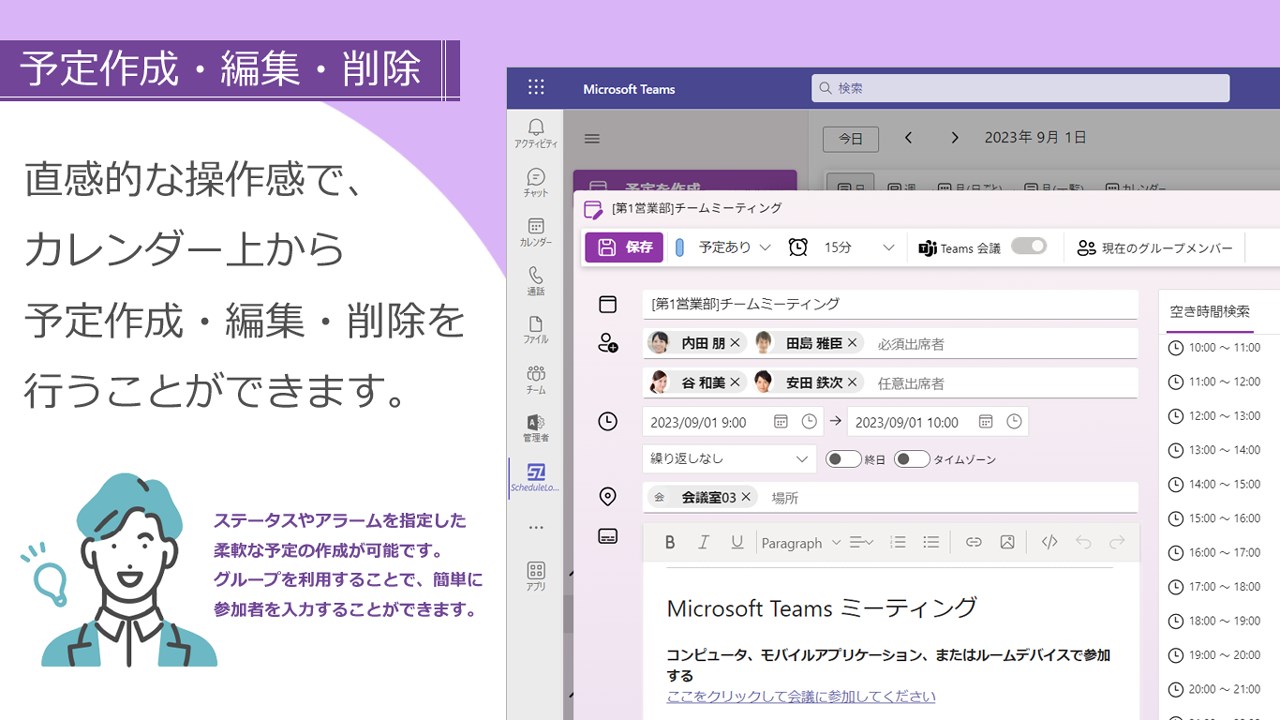
Task: Go to the next date with the right chevron
Action: (955, 138)
